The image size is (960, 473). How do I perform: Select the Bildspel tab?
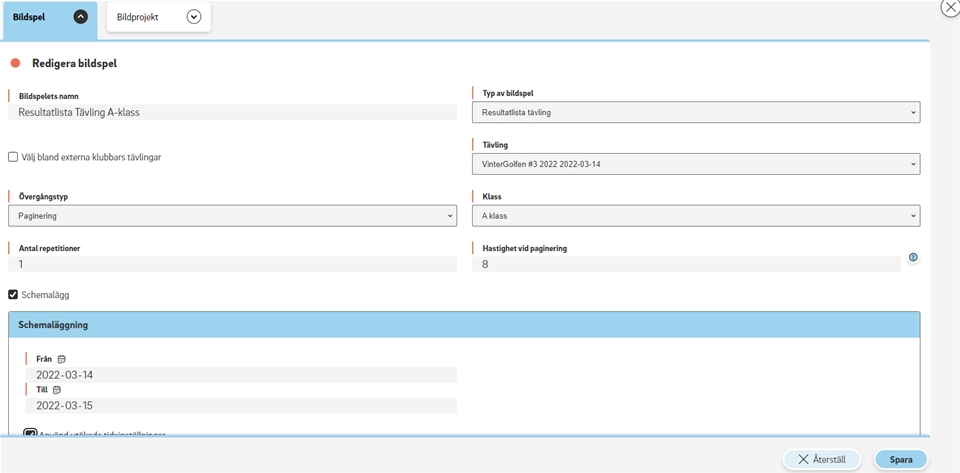click(x=30, y=17)
